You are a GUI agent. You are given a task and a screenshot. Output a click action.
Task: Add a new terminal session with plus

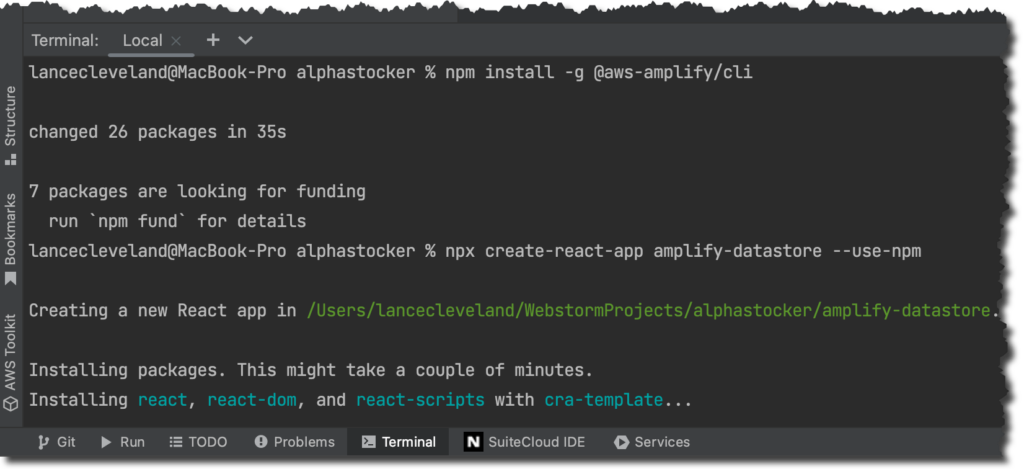(213, 40)
